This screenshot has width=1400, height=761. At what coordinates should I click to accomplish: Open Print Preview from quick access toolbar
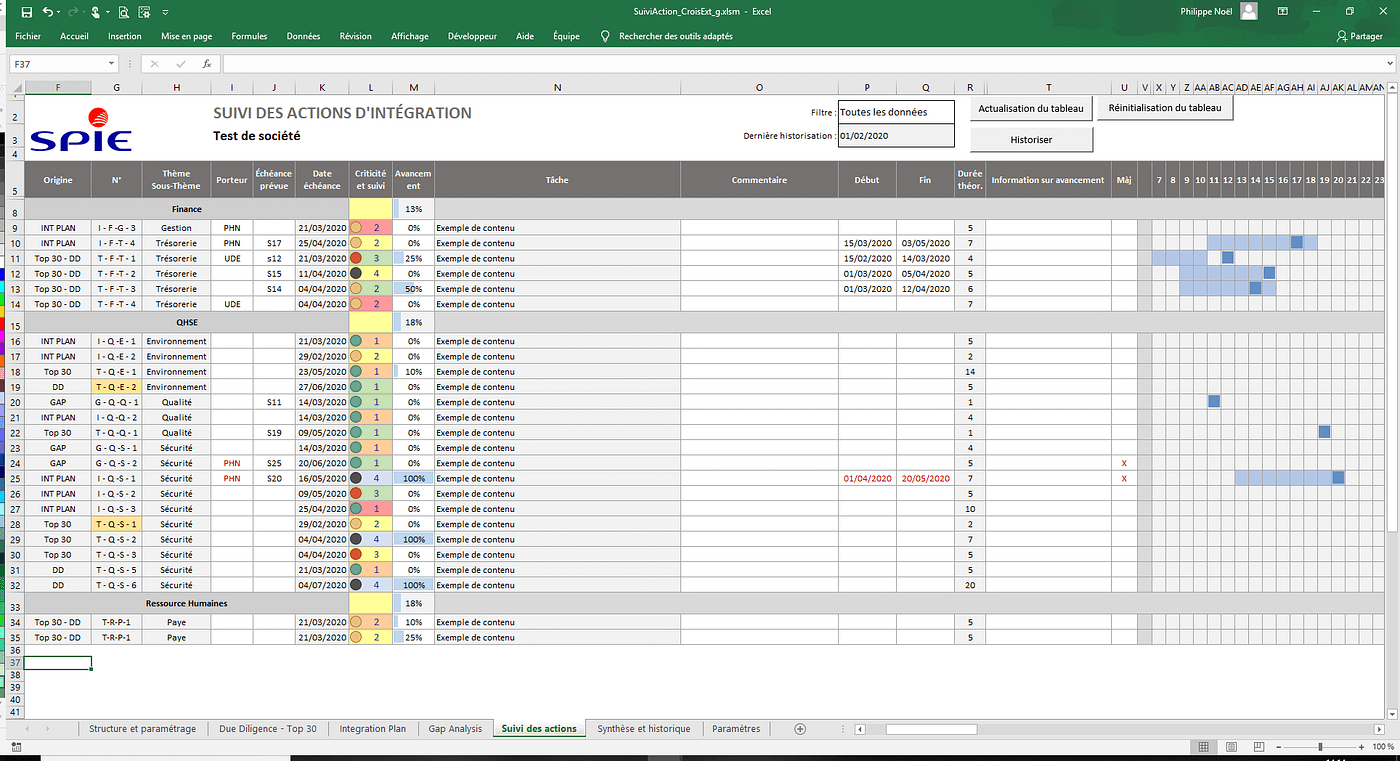[123, 13]
